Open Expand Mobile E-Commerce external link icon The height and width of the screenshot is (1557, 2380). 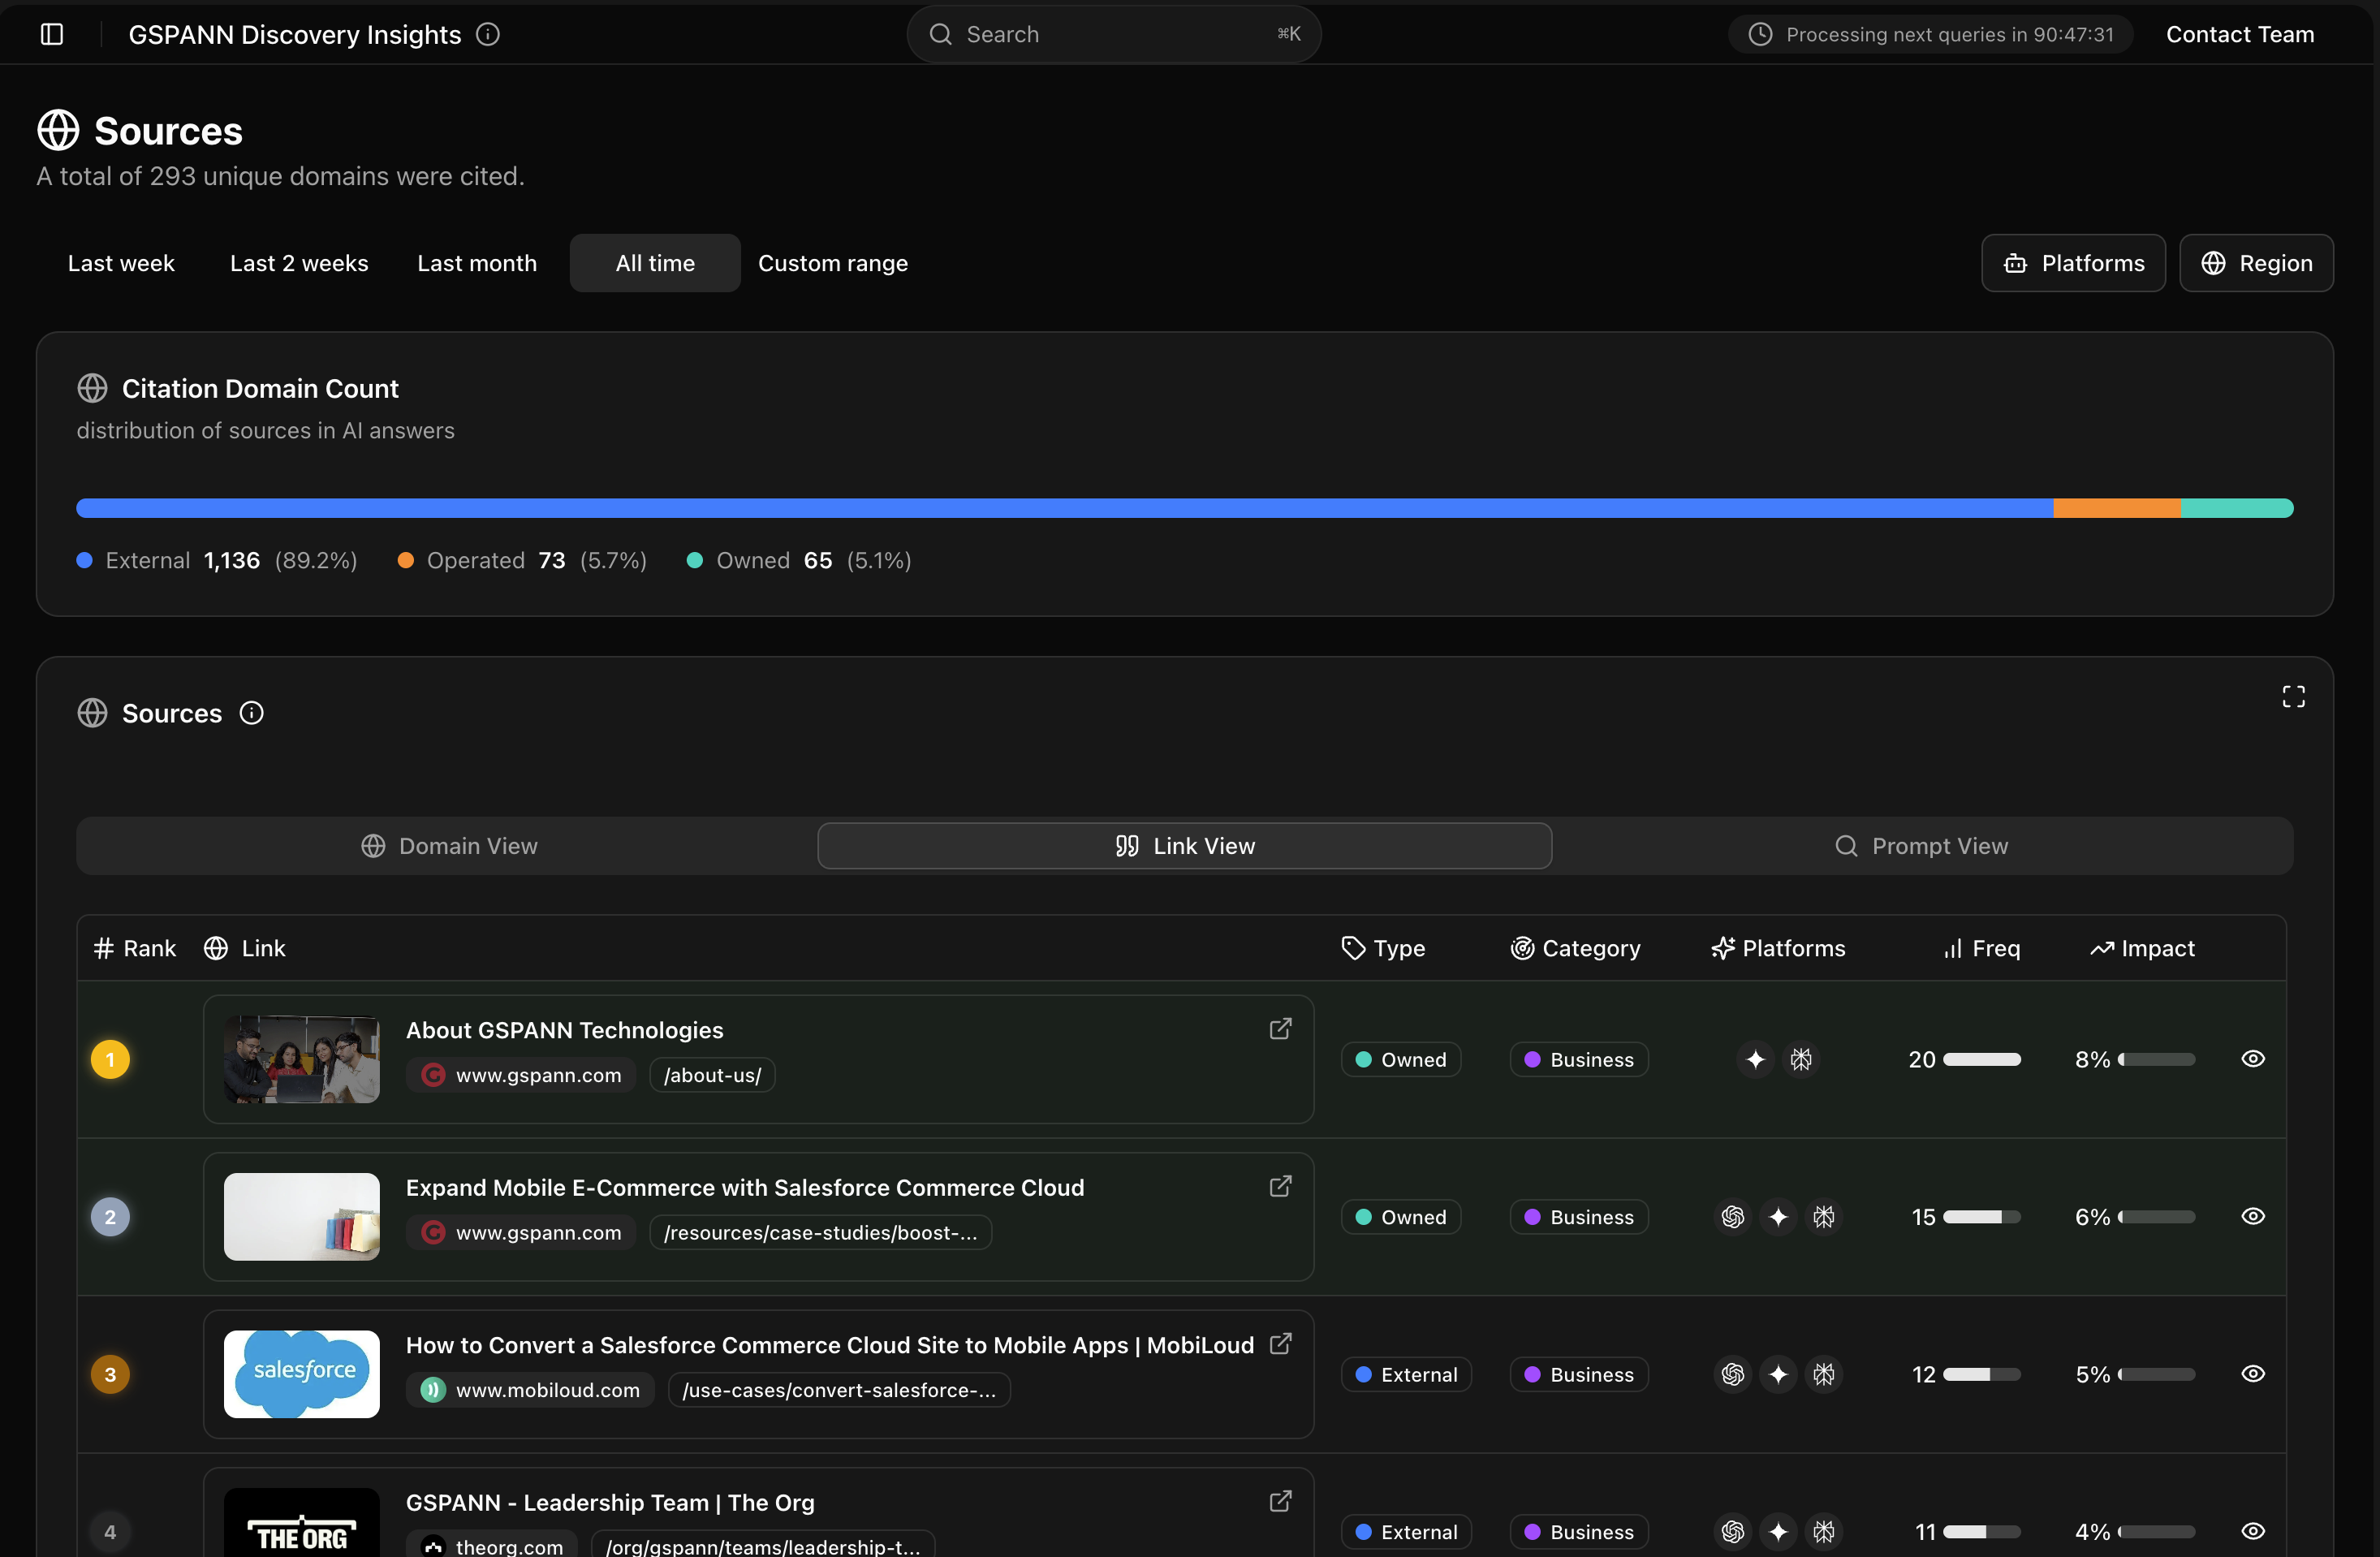pyautogui.click(x=1280, y=1186)
